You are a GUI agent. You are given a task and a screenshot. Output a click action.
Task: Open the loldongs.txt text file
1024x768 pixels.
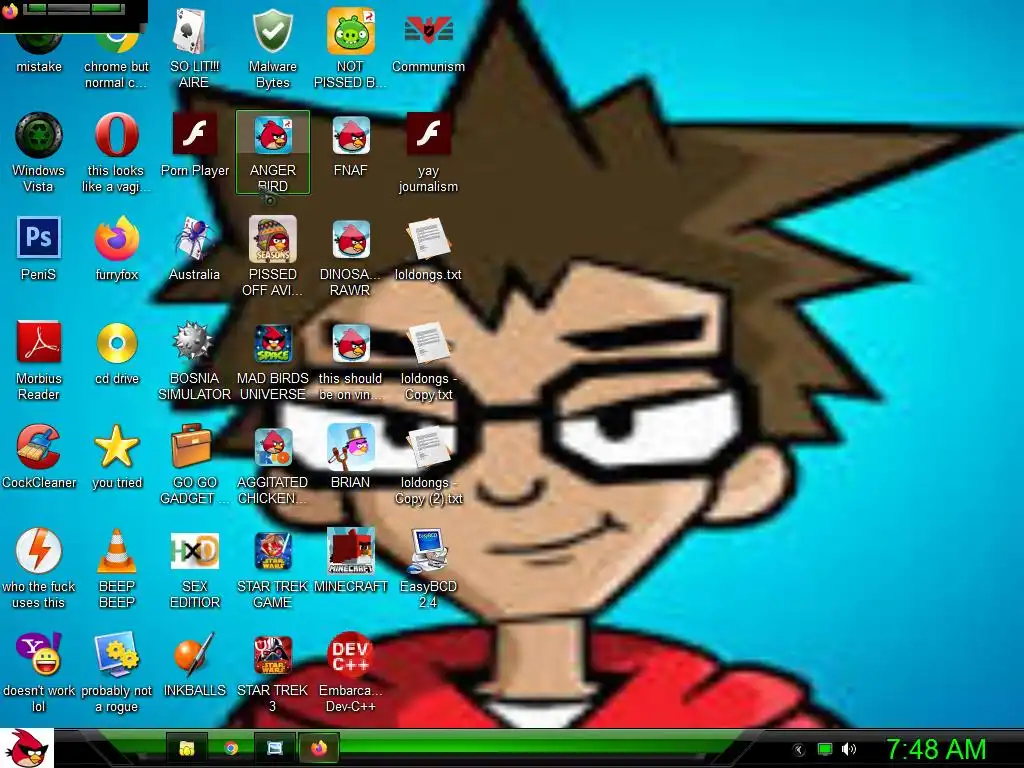point(428,249)
